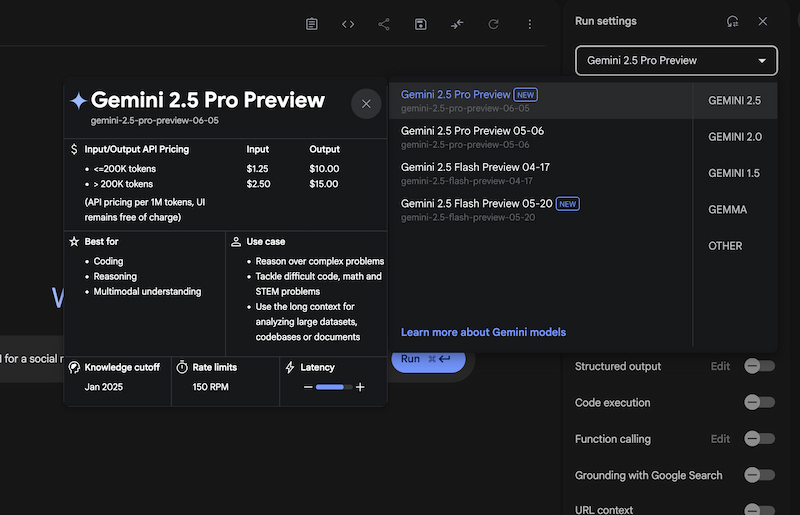Click the Best for star icon
The image size is (800, 515).
point(74,241)
